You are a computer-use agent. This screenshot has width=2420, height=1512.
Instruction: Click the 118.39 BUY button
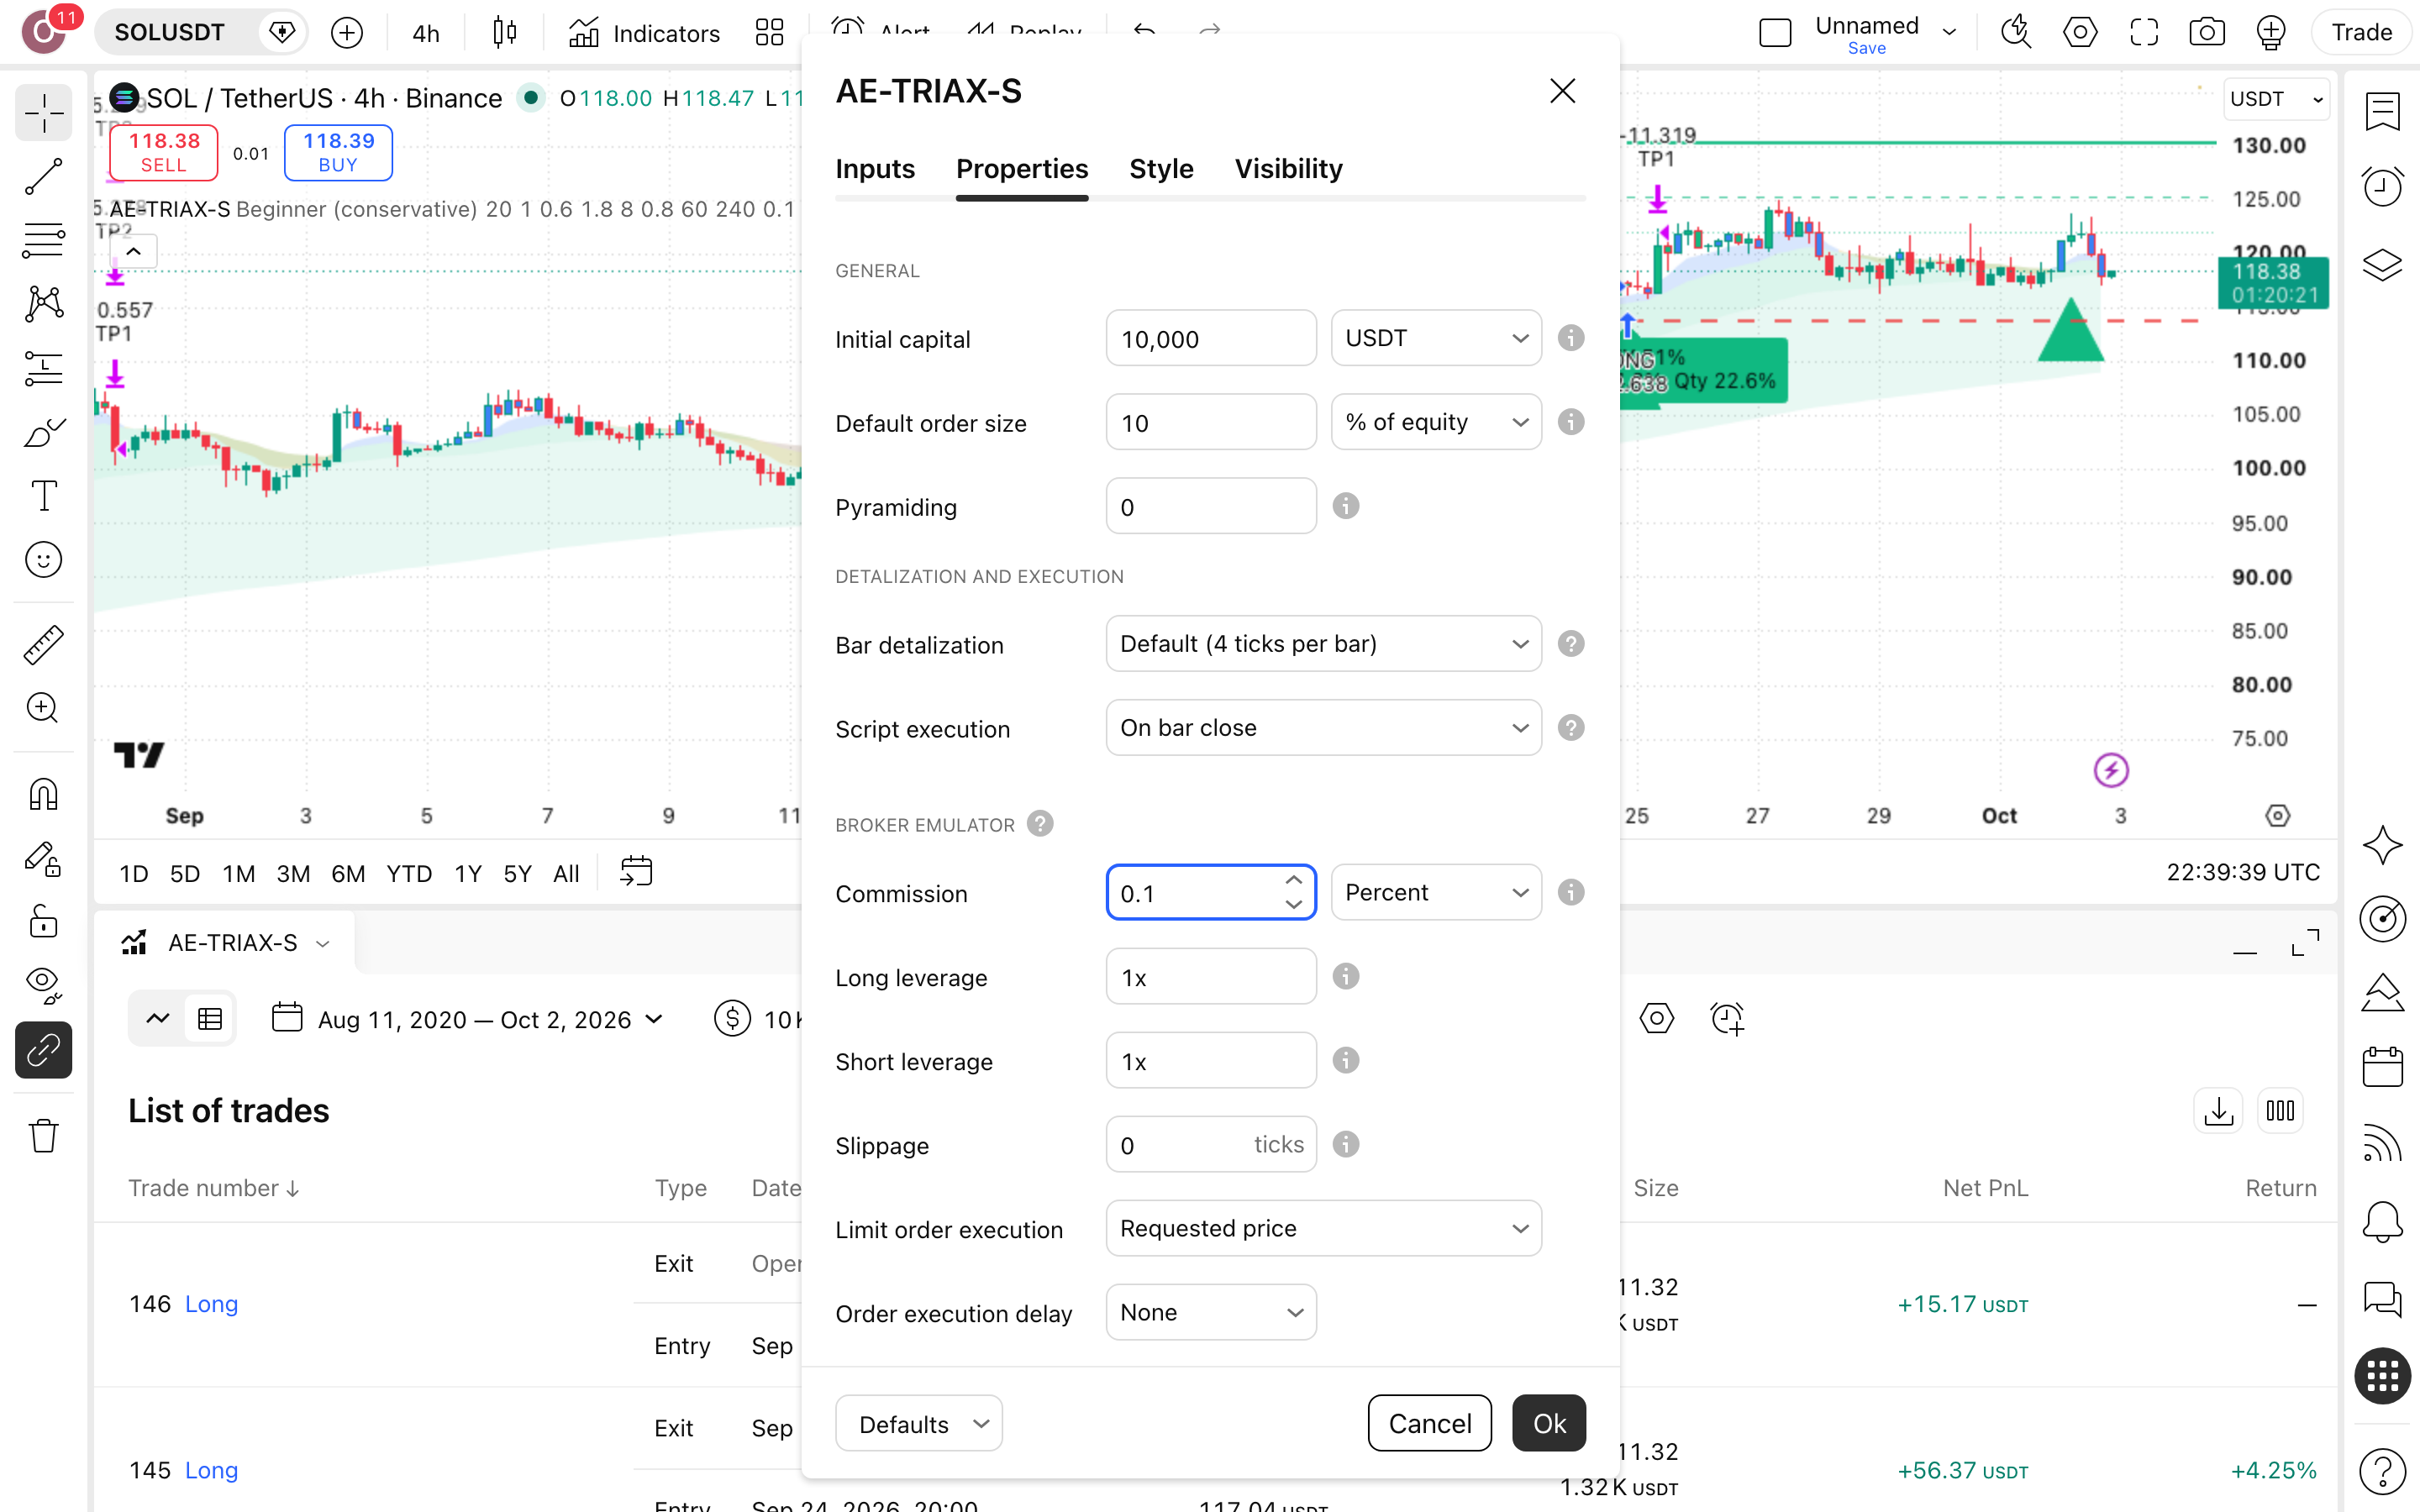click(x=338, y=152)
